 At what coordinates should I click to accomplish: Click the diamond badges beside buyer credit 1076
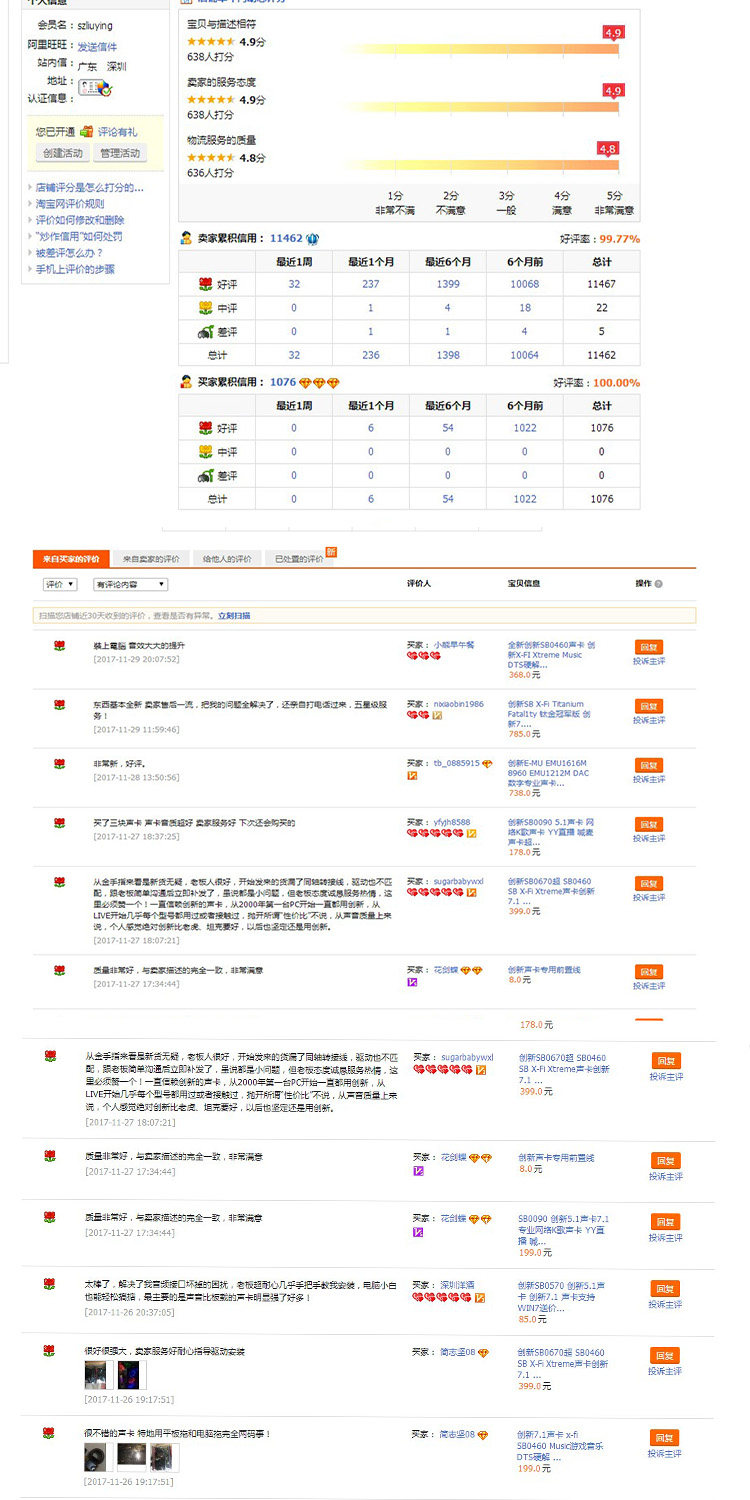tap(320, 382)
